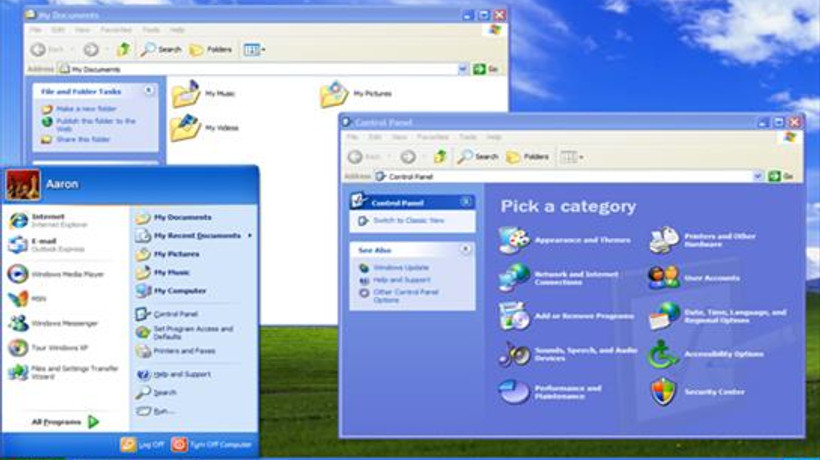This screenshot has height=460, width=820.
Task: Start Tour Windows XP
Action: (48, 348)
